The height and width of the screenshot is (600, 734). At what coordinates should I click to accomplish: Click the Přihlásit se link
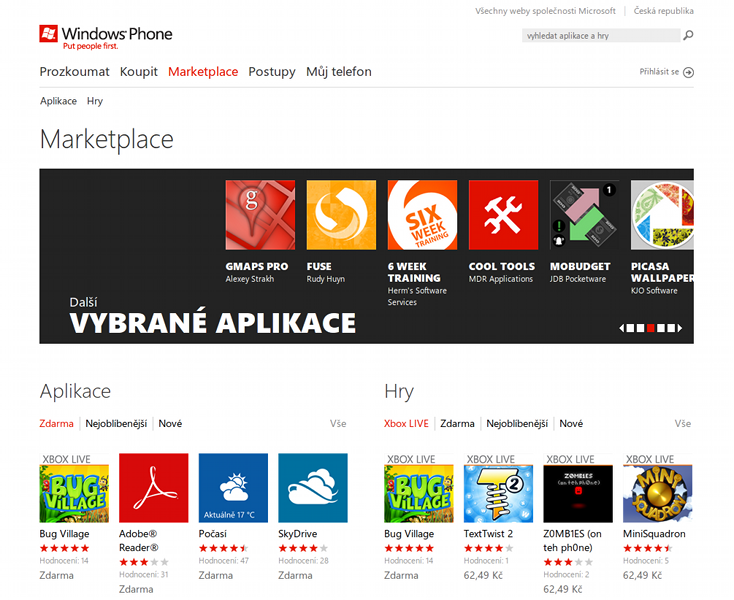pyautogui.click(x=659, y=72)
